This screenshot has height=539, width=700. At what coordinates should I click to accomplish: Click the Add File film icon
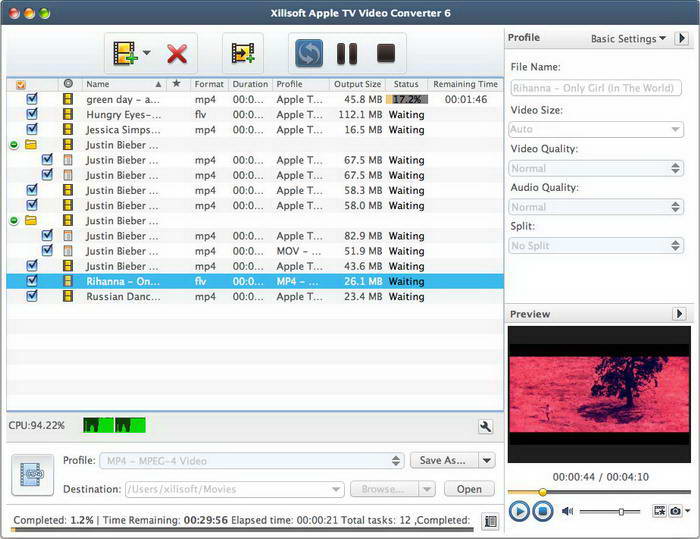click(x=126, y=53)
